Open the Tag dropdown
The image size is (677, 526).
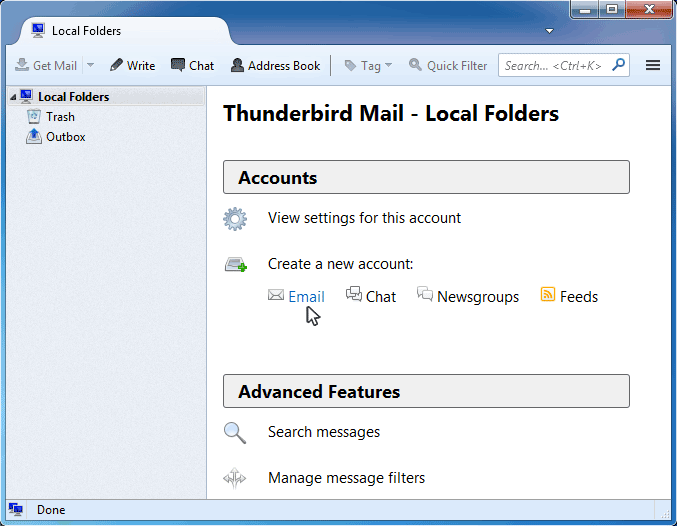coord(368,66)
